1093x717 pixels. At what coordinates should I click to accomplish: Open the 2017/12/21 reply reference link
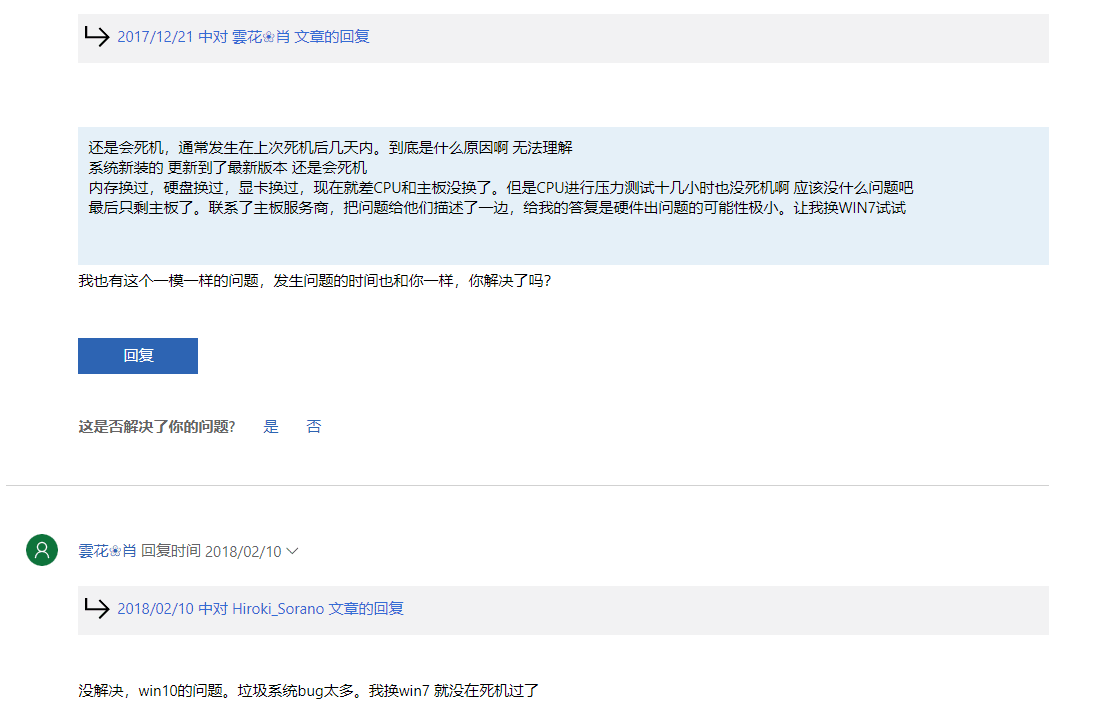point(243,37)
